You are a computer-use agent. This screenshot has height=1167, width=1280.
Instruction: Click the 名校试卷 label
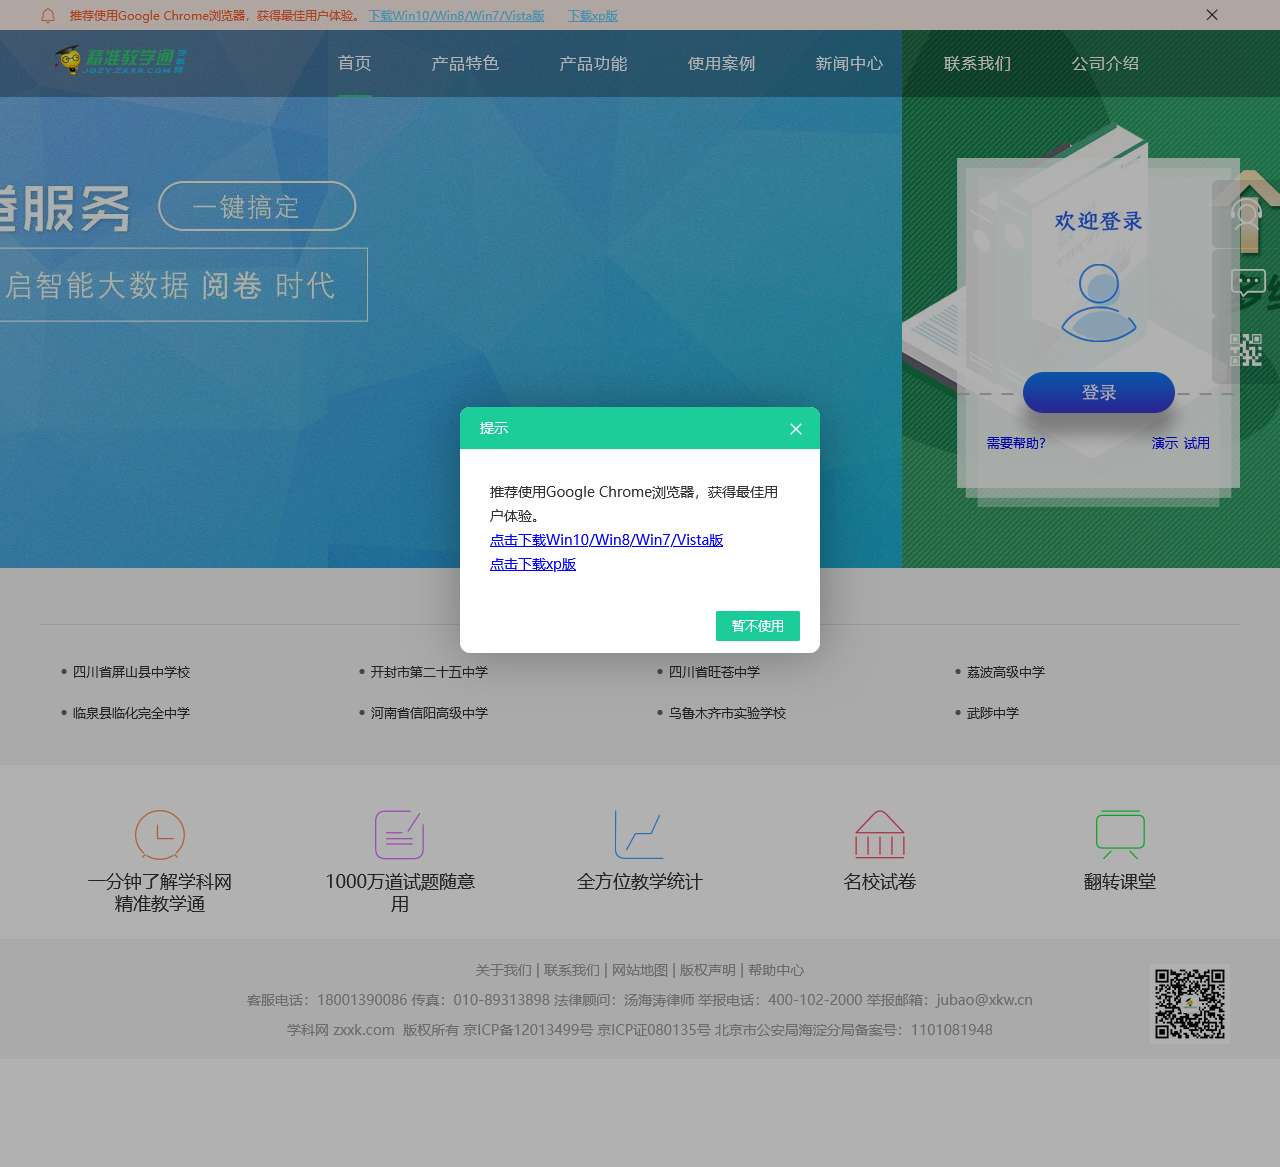[880, 881]
